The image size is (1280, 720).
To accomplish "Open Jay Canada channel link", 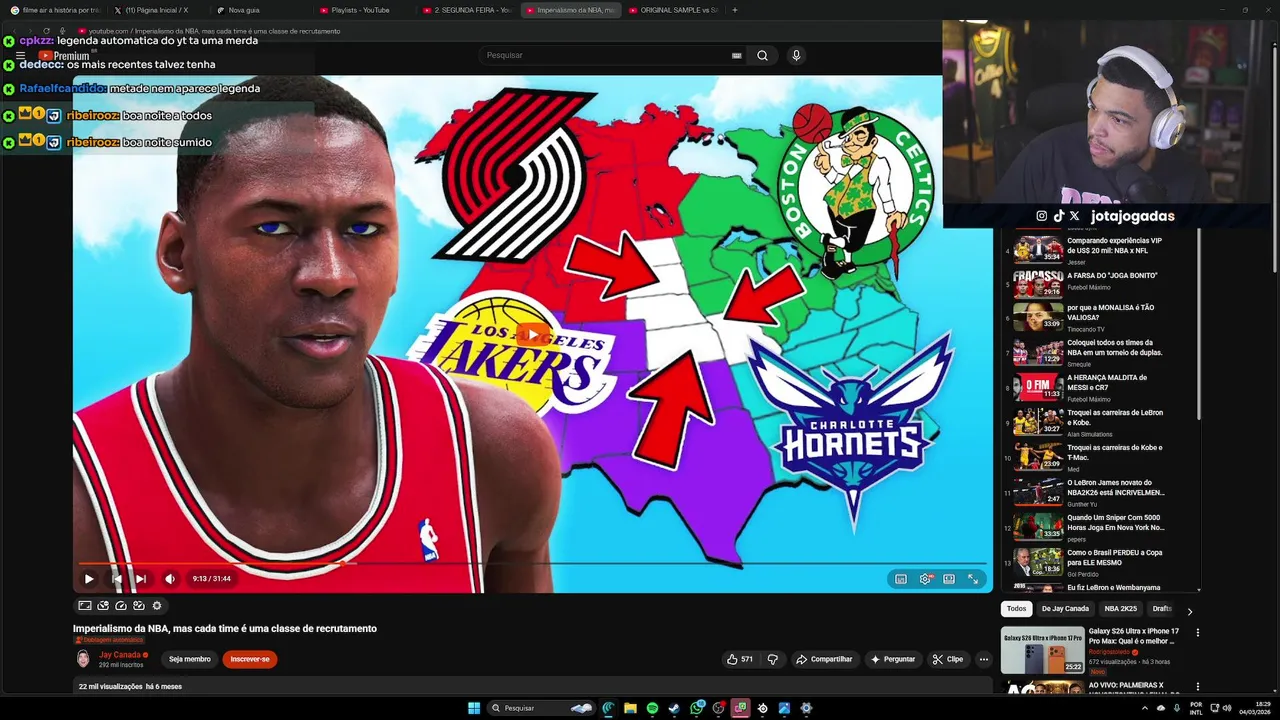I will [120, 655].
